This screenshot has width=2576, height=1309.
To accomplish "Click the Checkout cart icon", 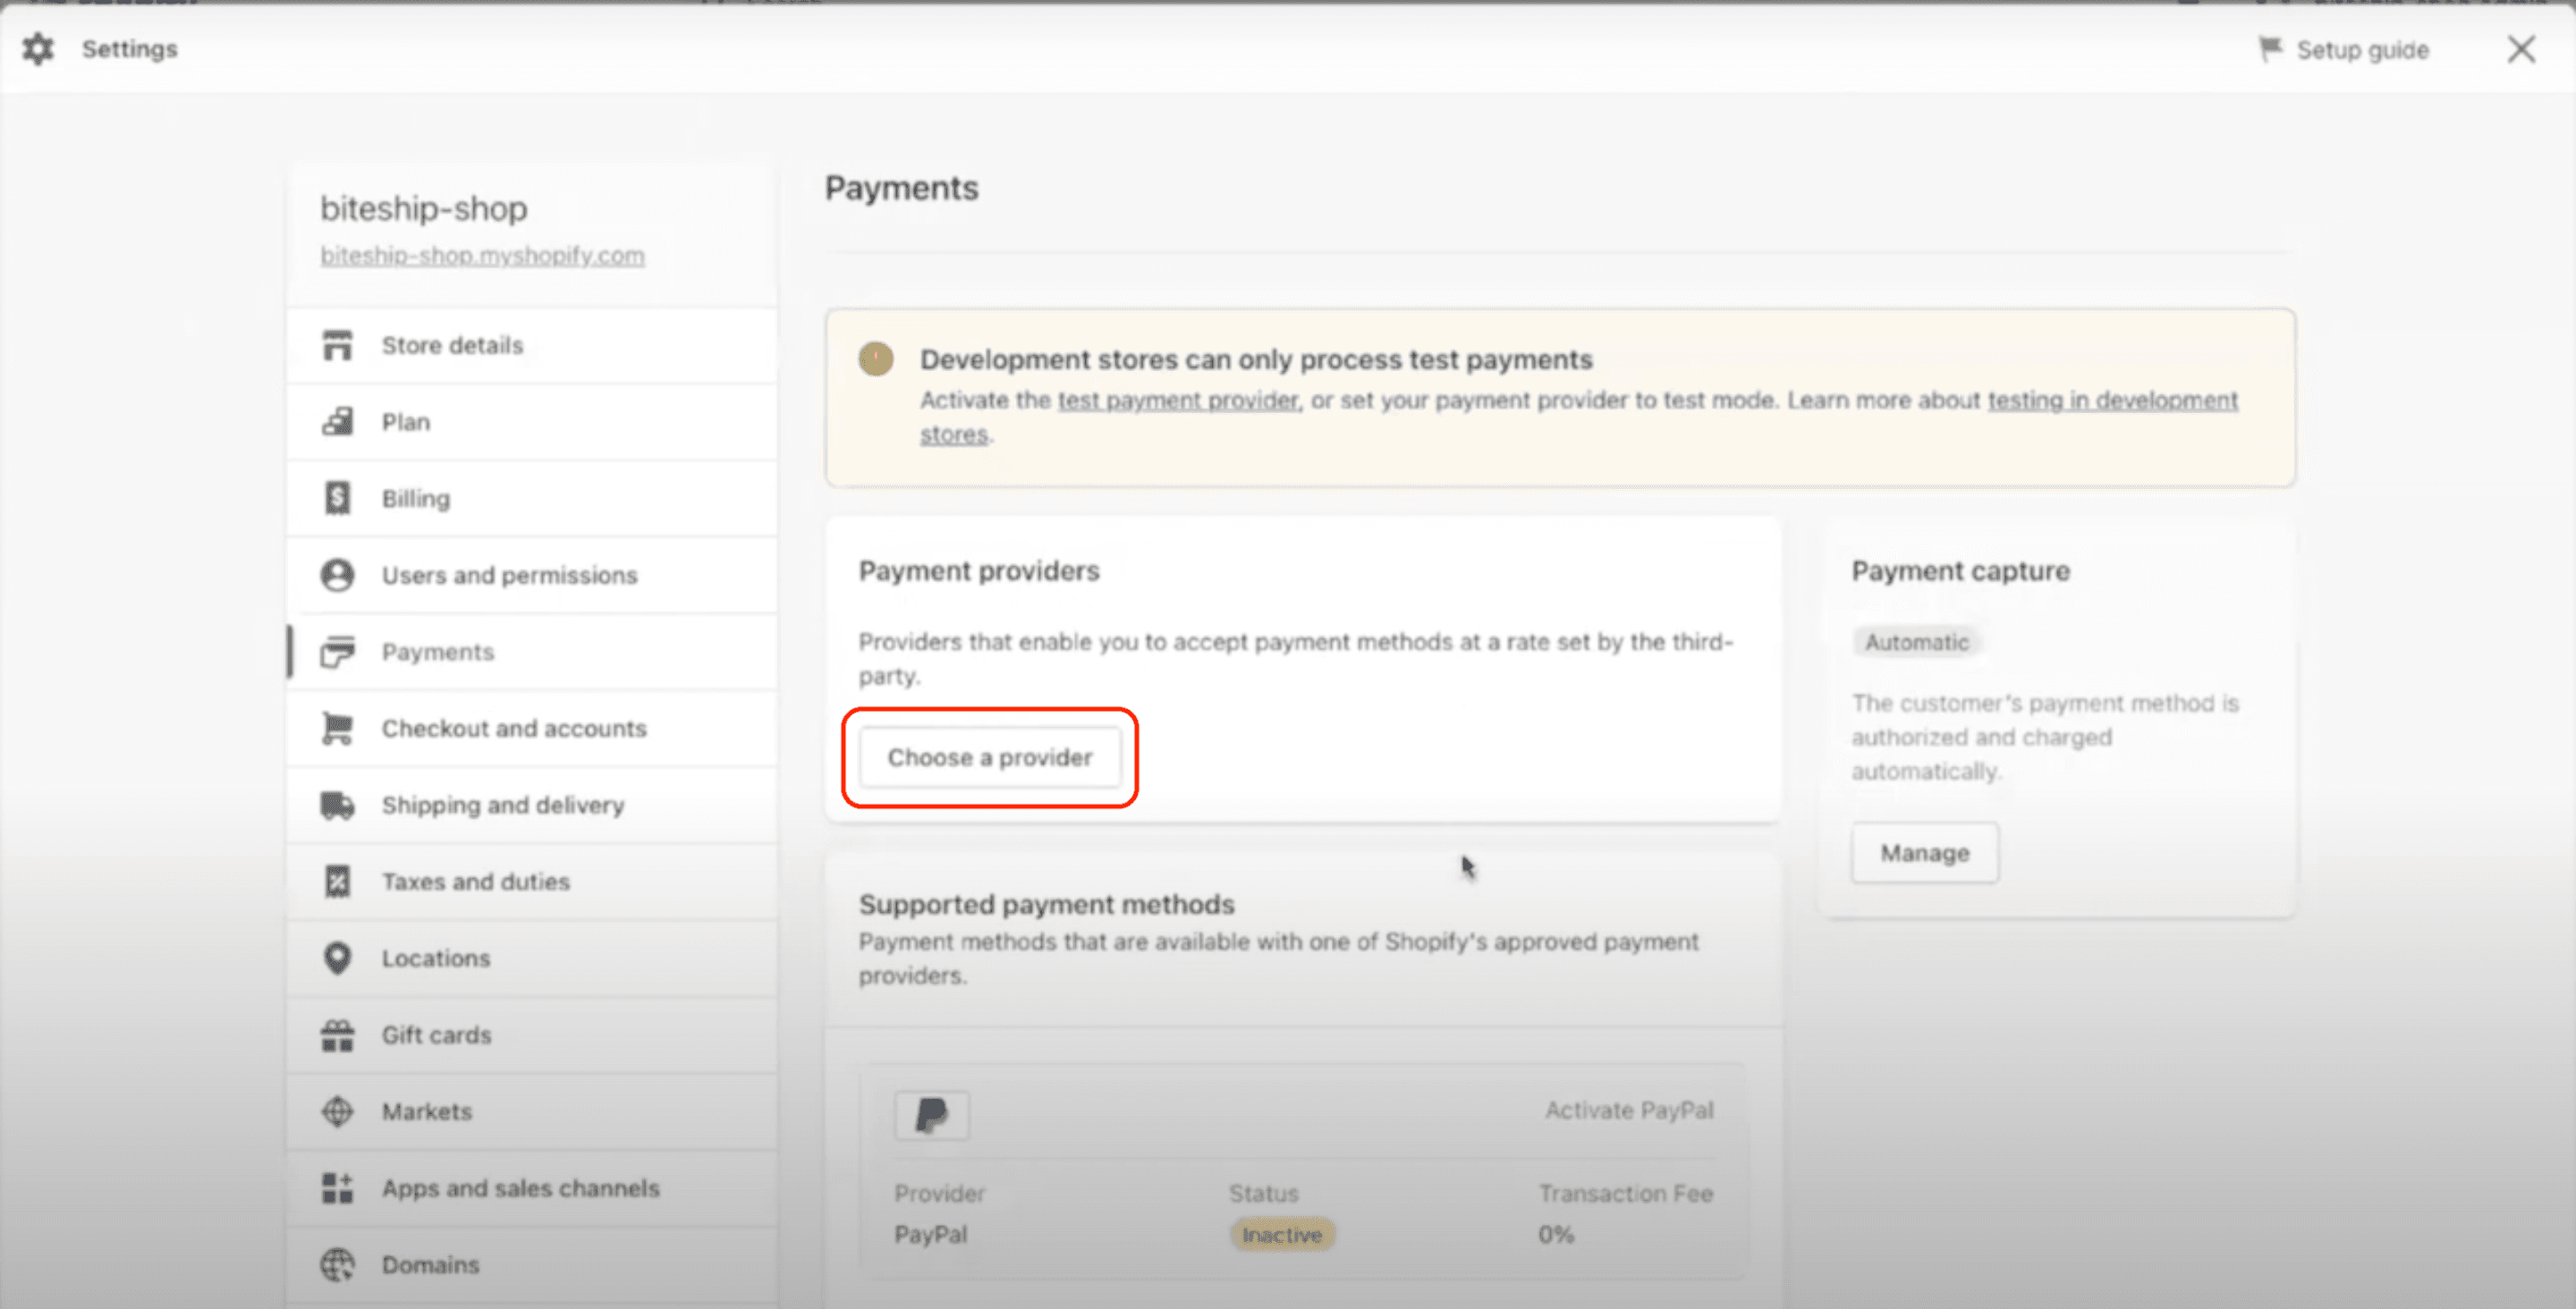I will [337, 728].
